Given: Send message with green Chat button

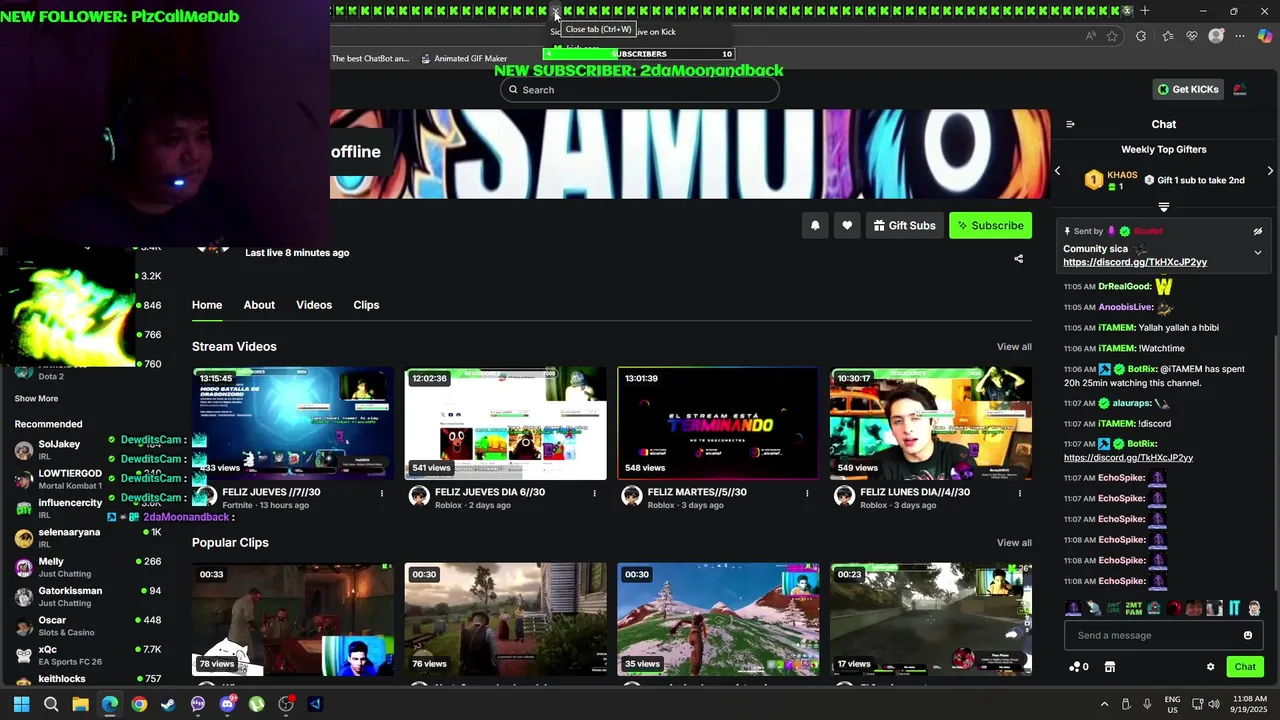Looking at the screenshot, I should pos(1245,667).
